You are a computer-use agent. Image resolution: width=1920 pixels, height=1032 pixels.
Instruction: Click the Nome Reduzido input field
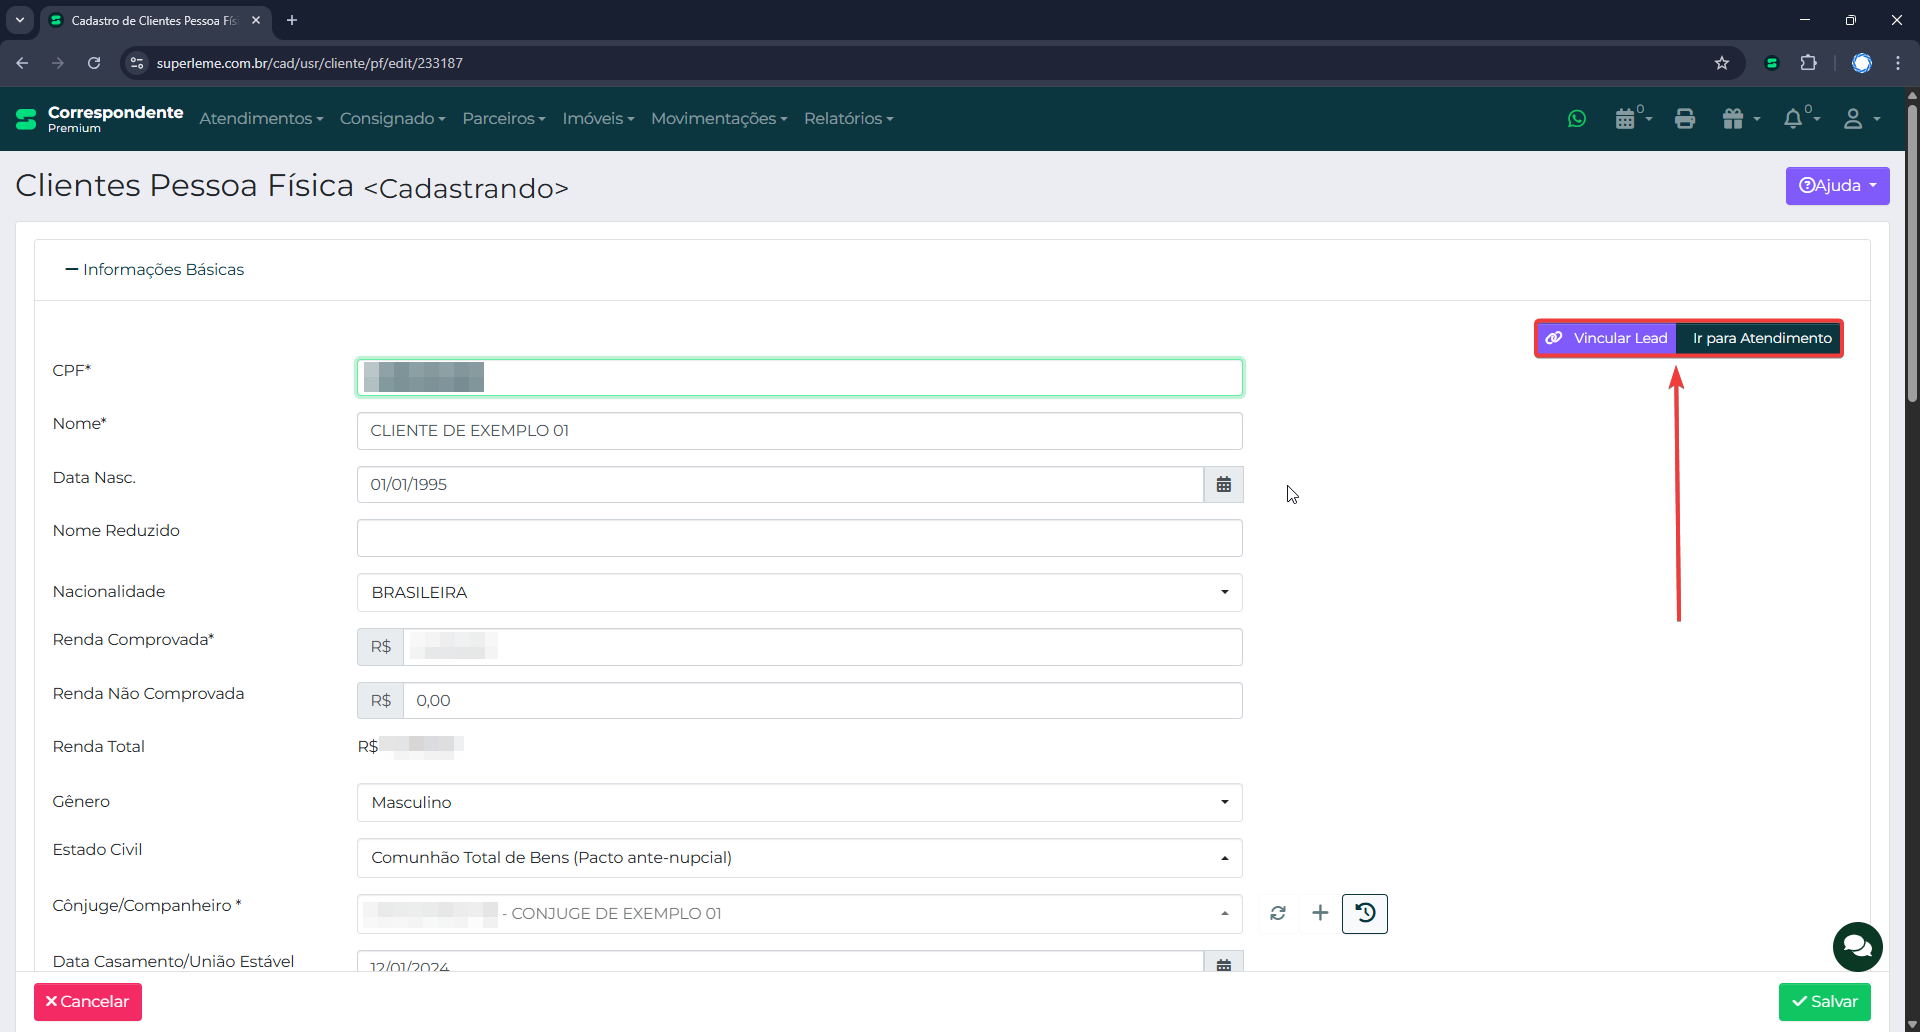point(799,539)
